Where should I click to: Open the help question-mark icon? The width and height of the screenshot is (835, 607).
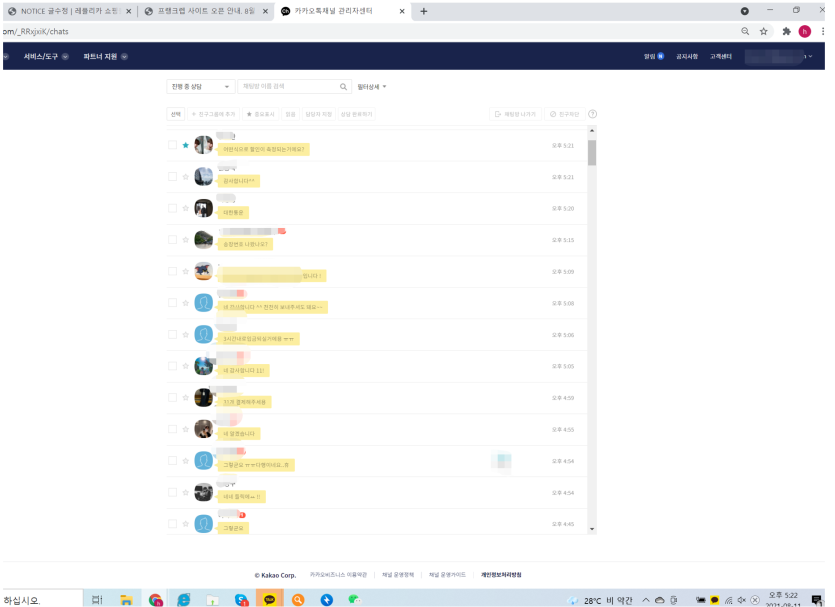(592, 114)
